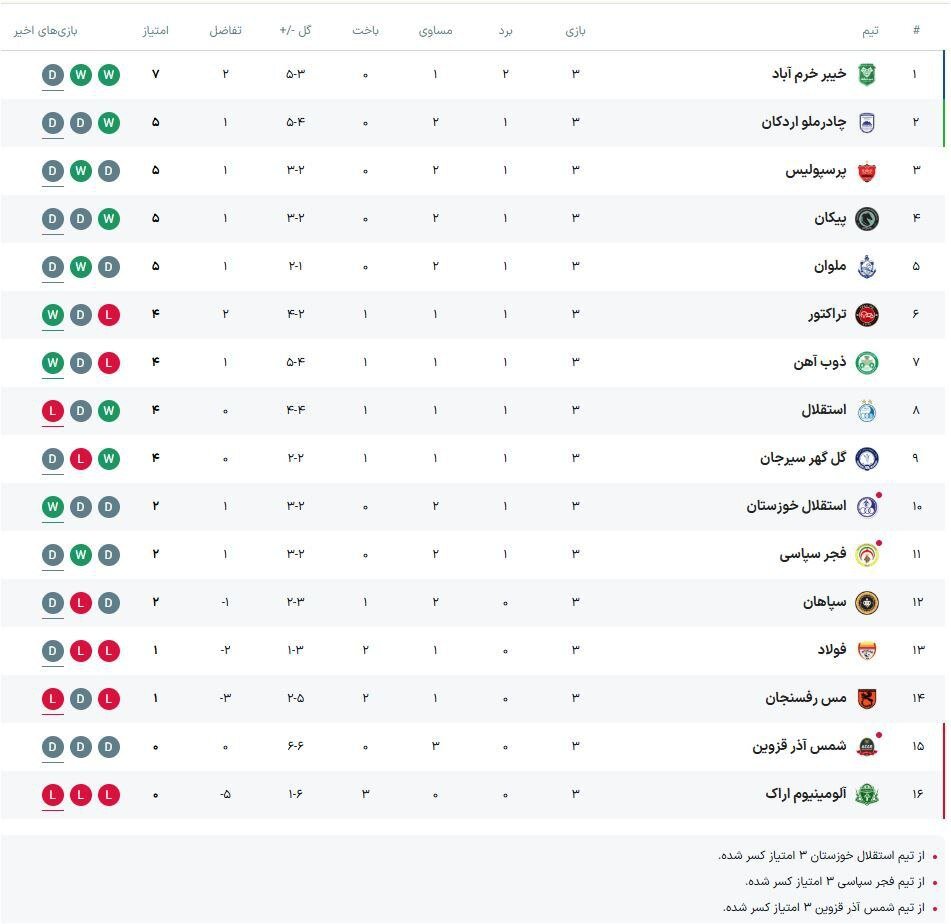The width and height of the screenshot is (951, 924).
Task: Click the Khaybar Khorramabad team logo
Action: 866,72
